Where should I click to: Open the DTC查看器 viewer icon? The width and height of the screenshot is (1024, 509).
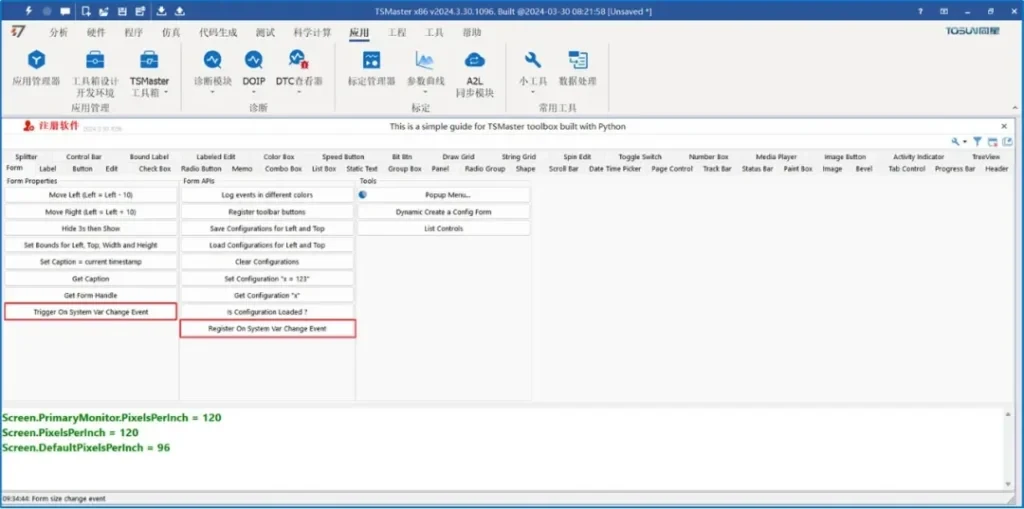point(298,62)
